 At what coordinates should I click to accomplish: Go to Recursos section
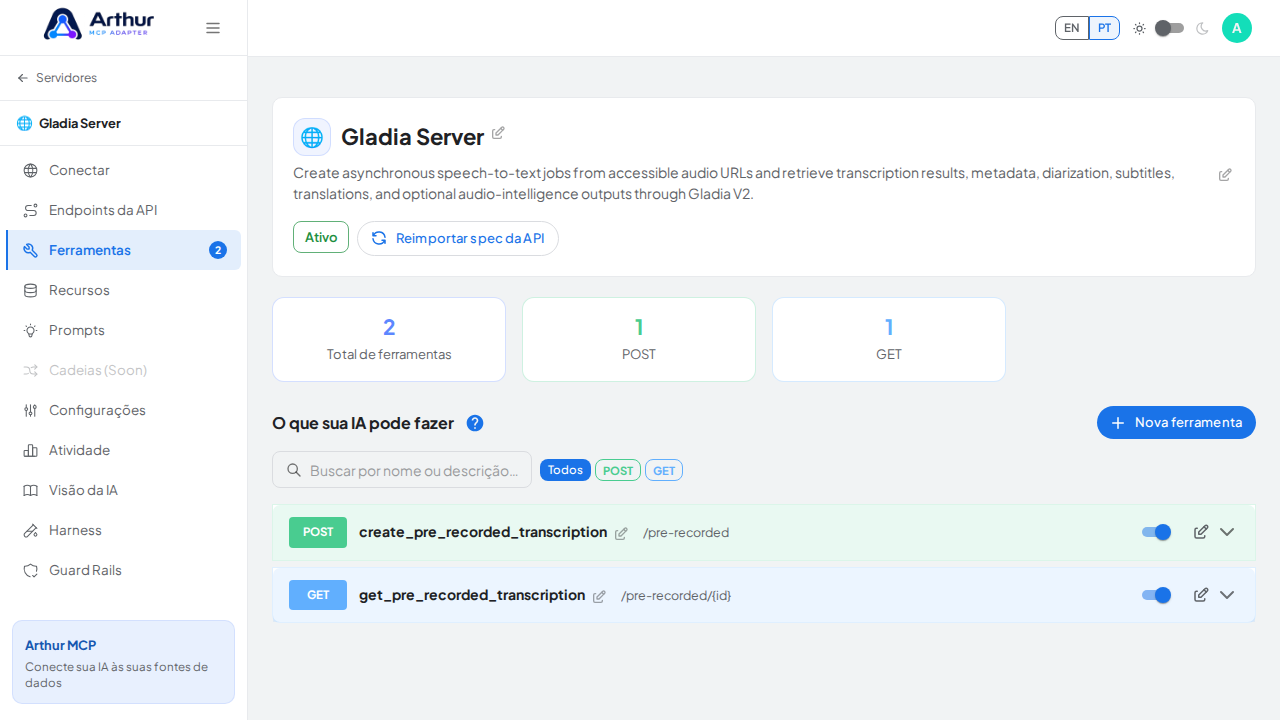point(124,290)
